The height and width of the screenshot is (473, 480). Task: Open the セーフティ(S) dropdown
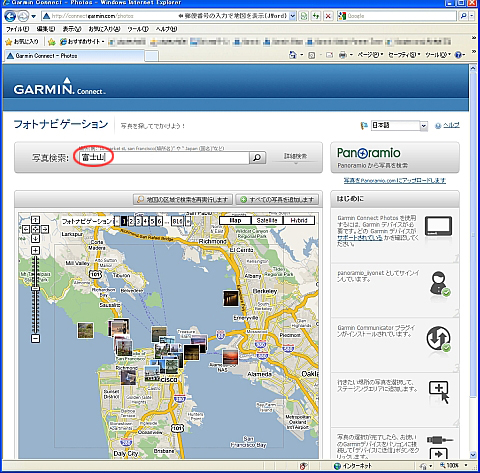pyautogui.click(x=404, y=55)
